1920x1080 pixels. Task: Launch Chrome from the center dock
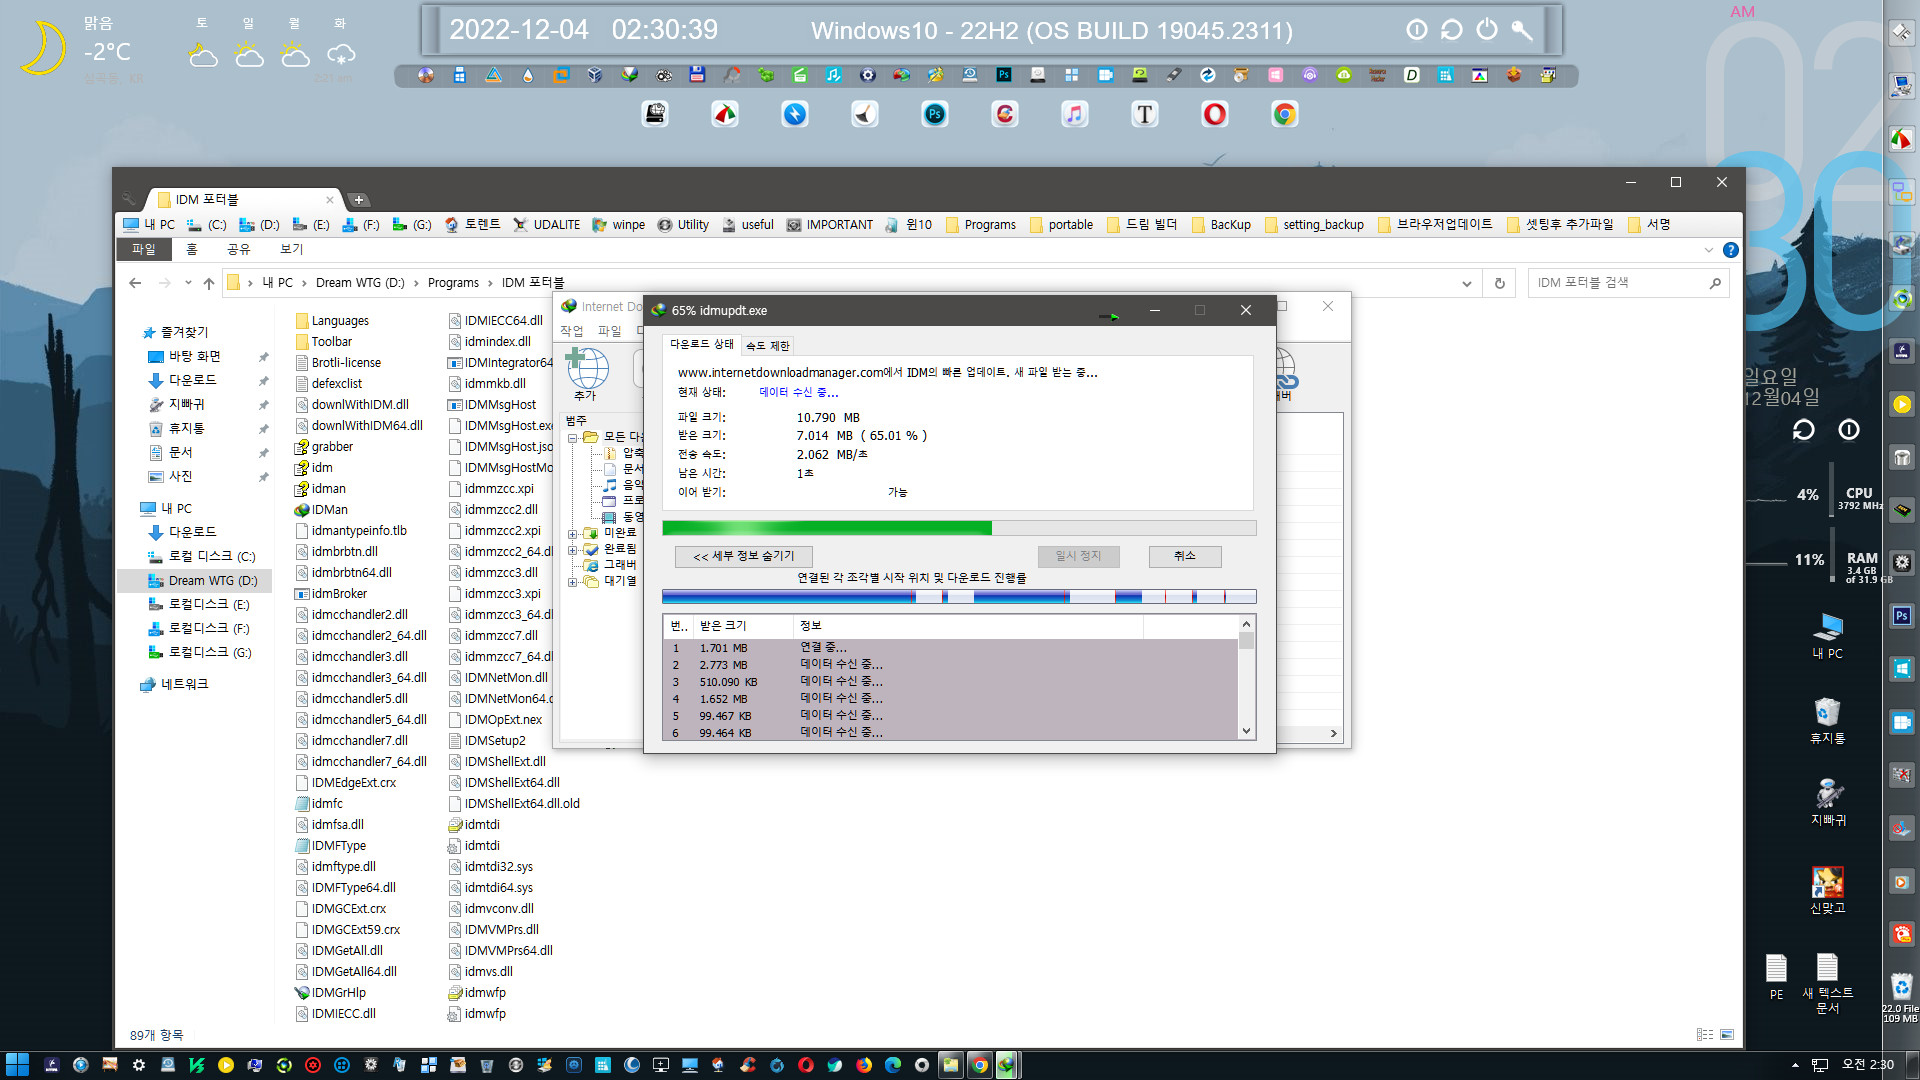point(1284,114)
